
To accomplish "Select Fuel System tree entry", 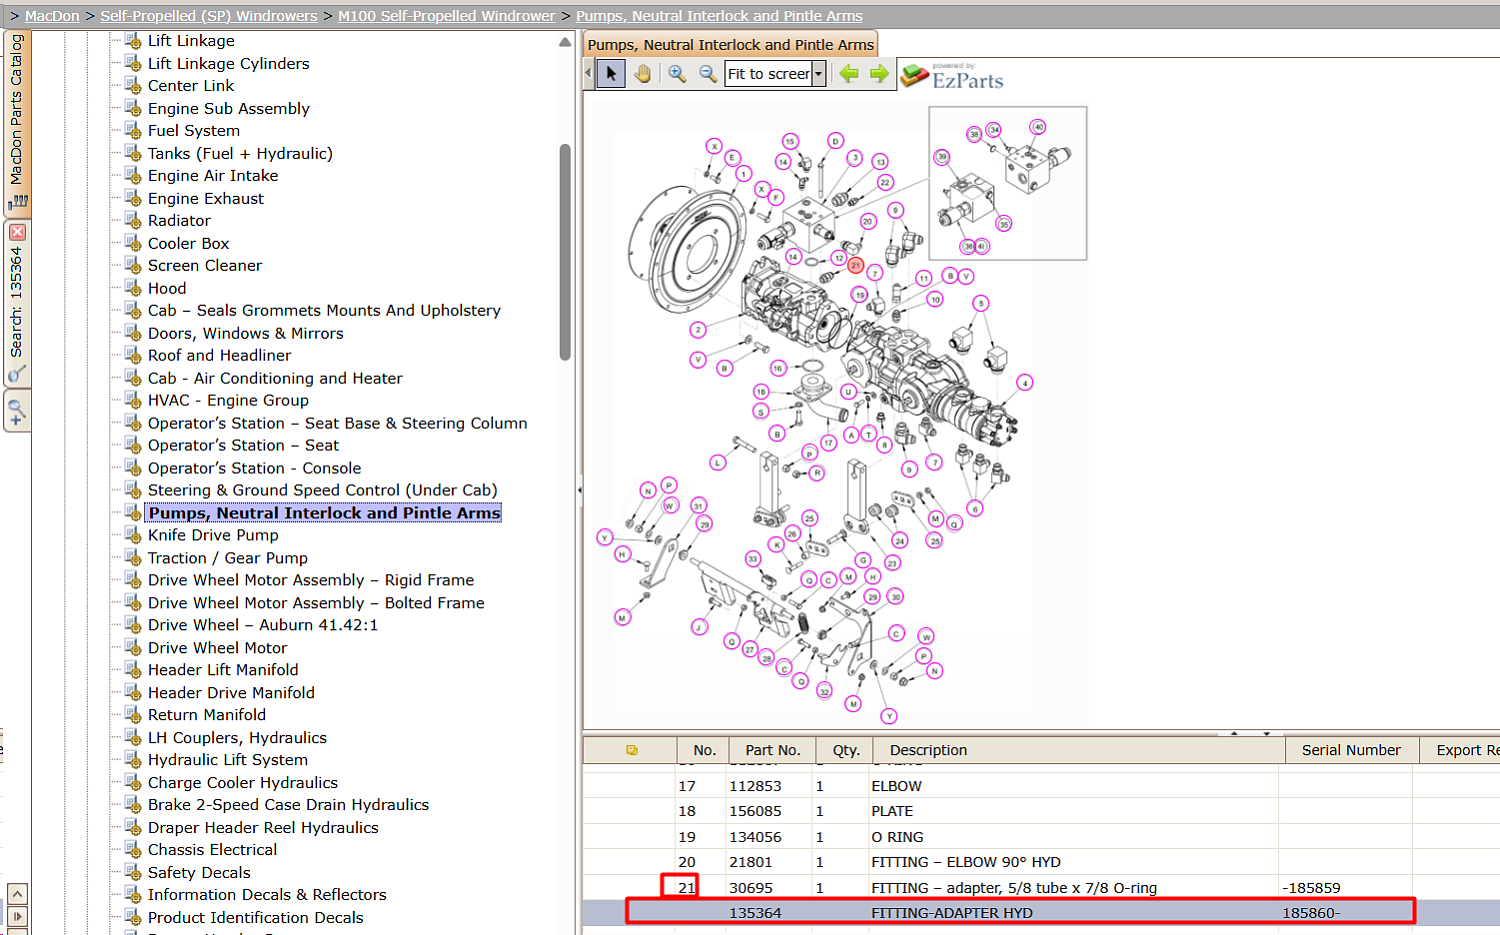I will tap(194, 131).
